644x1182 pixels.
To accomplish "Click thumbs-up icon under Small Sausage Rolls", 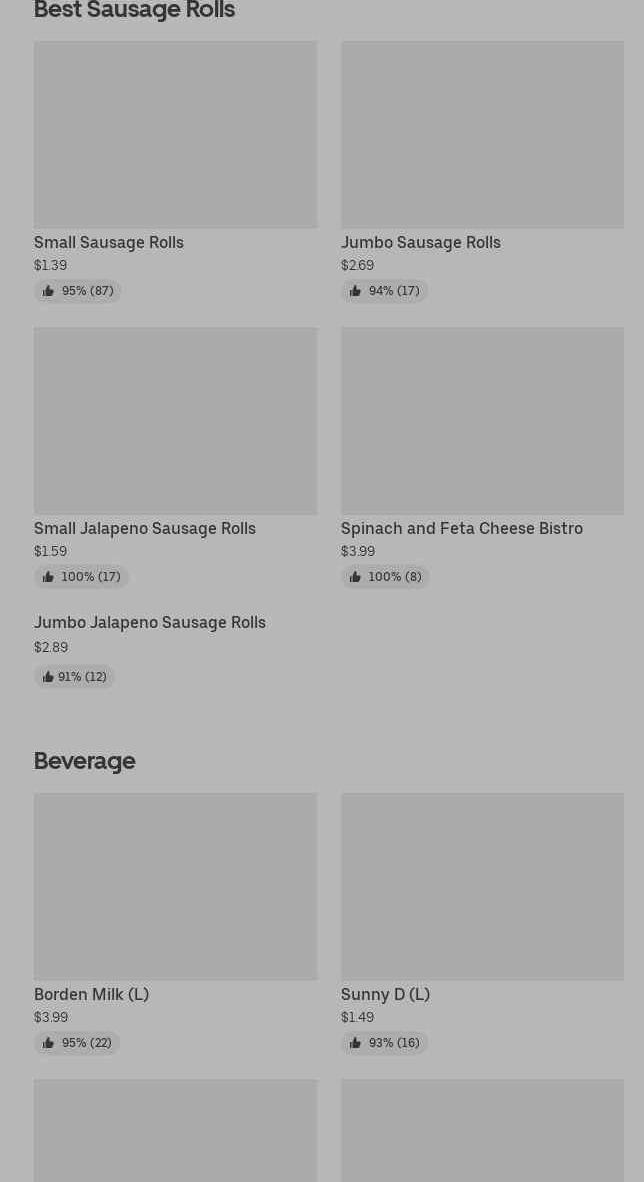I will point(48,291).
